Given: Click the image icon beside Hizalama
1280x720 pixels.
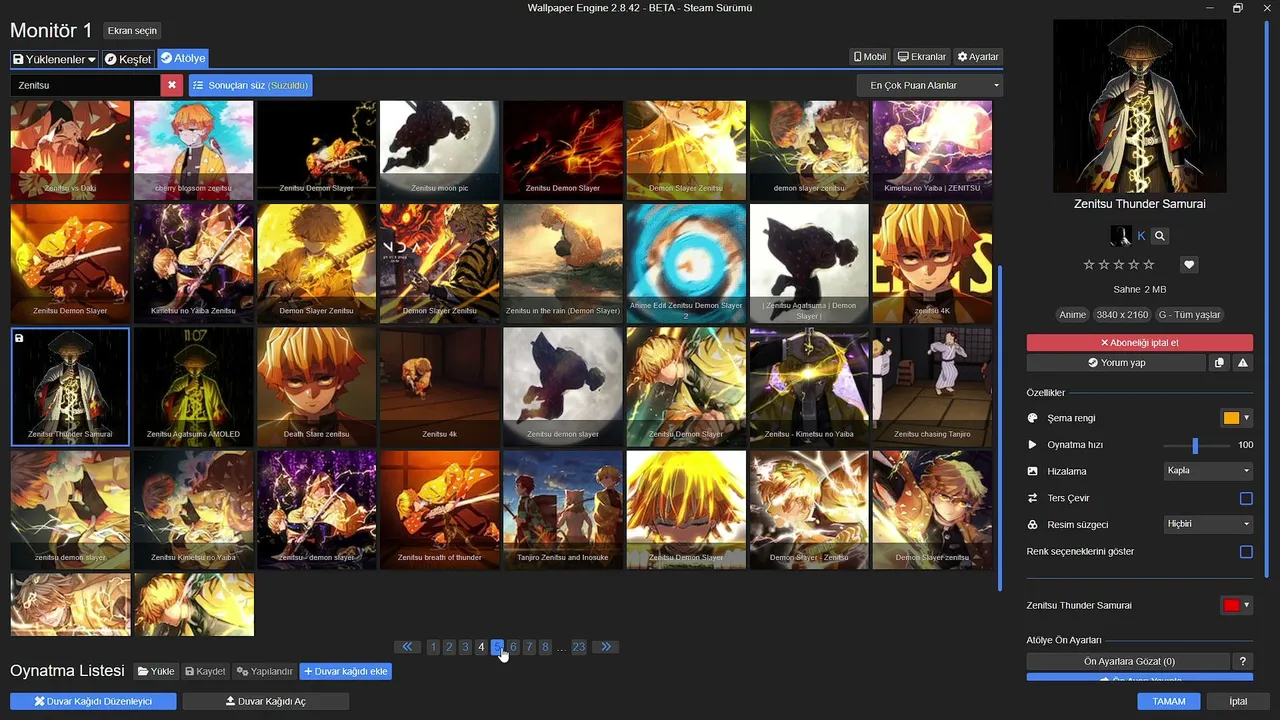Looking at the screenshot, I should coord(1033,471).
